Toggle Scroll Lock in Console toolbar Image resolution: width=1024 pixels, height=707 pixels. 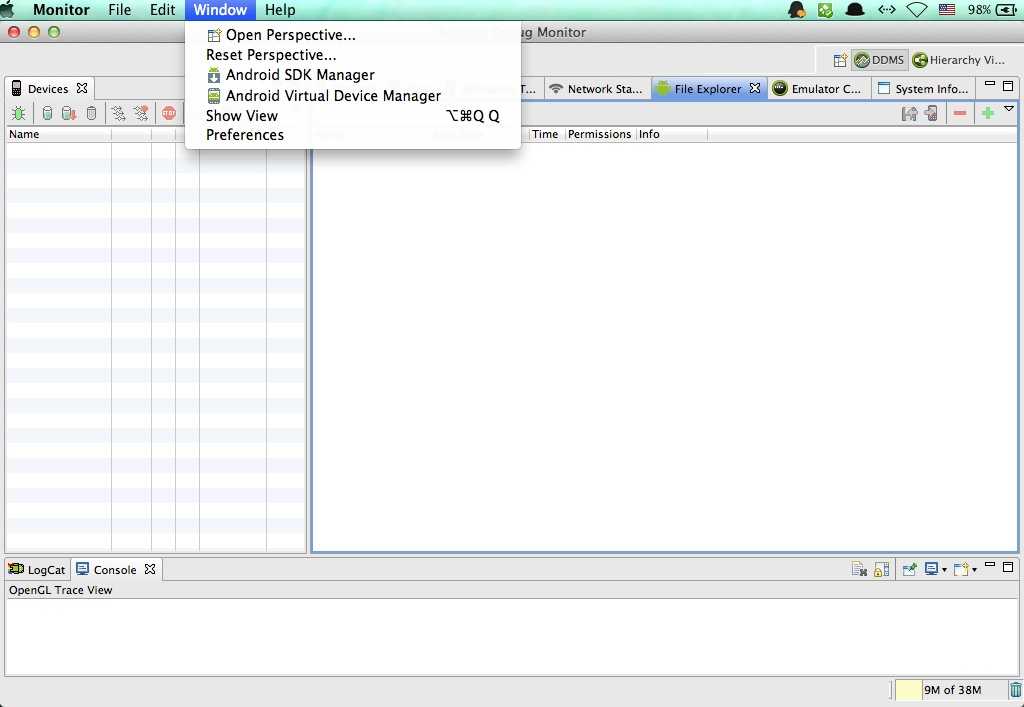pyautogui.click(x=881, y=569)
